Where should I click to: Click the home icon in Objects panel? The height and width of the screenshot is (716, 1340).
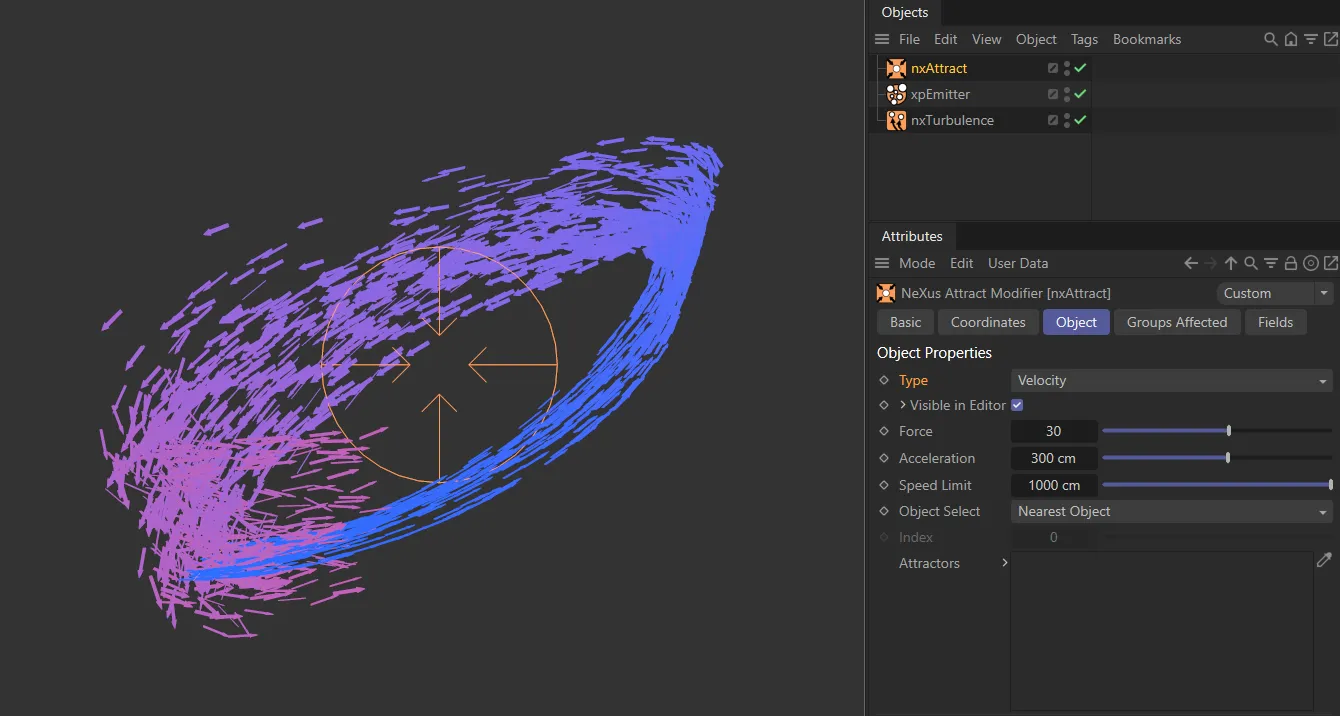1290,39
